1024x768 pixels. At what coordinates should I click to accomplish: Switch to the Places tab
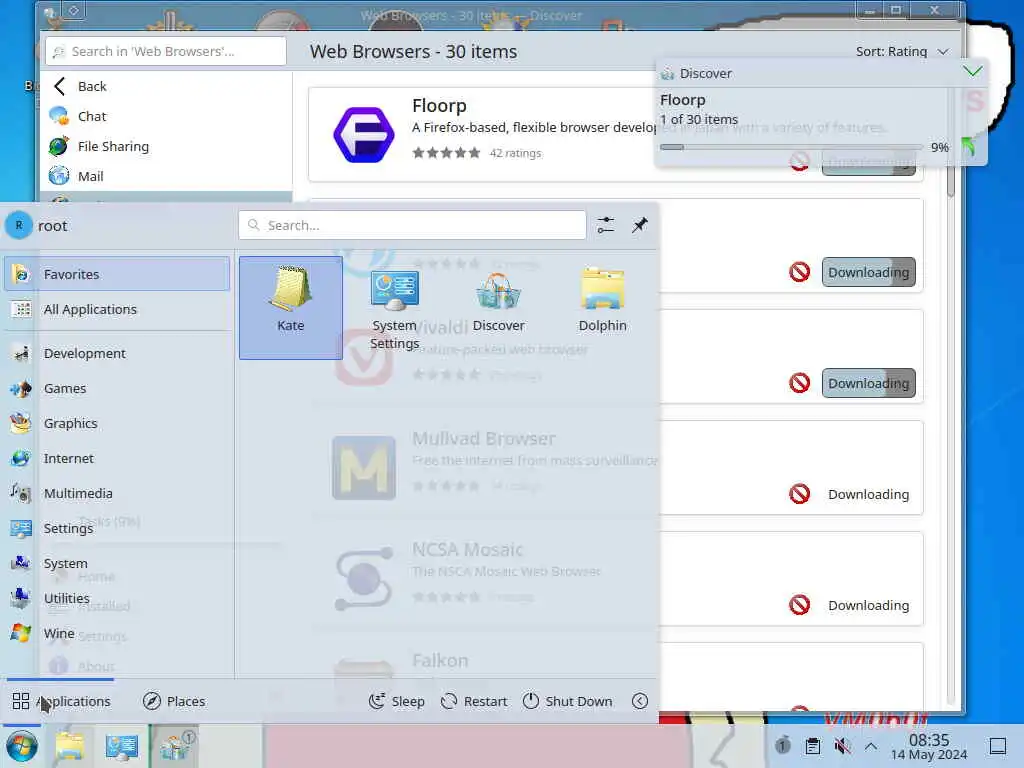point(174,701)
